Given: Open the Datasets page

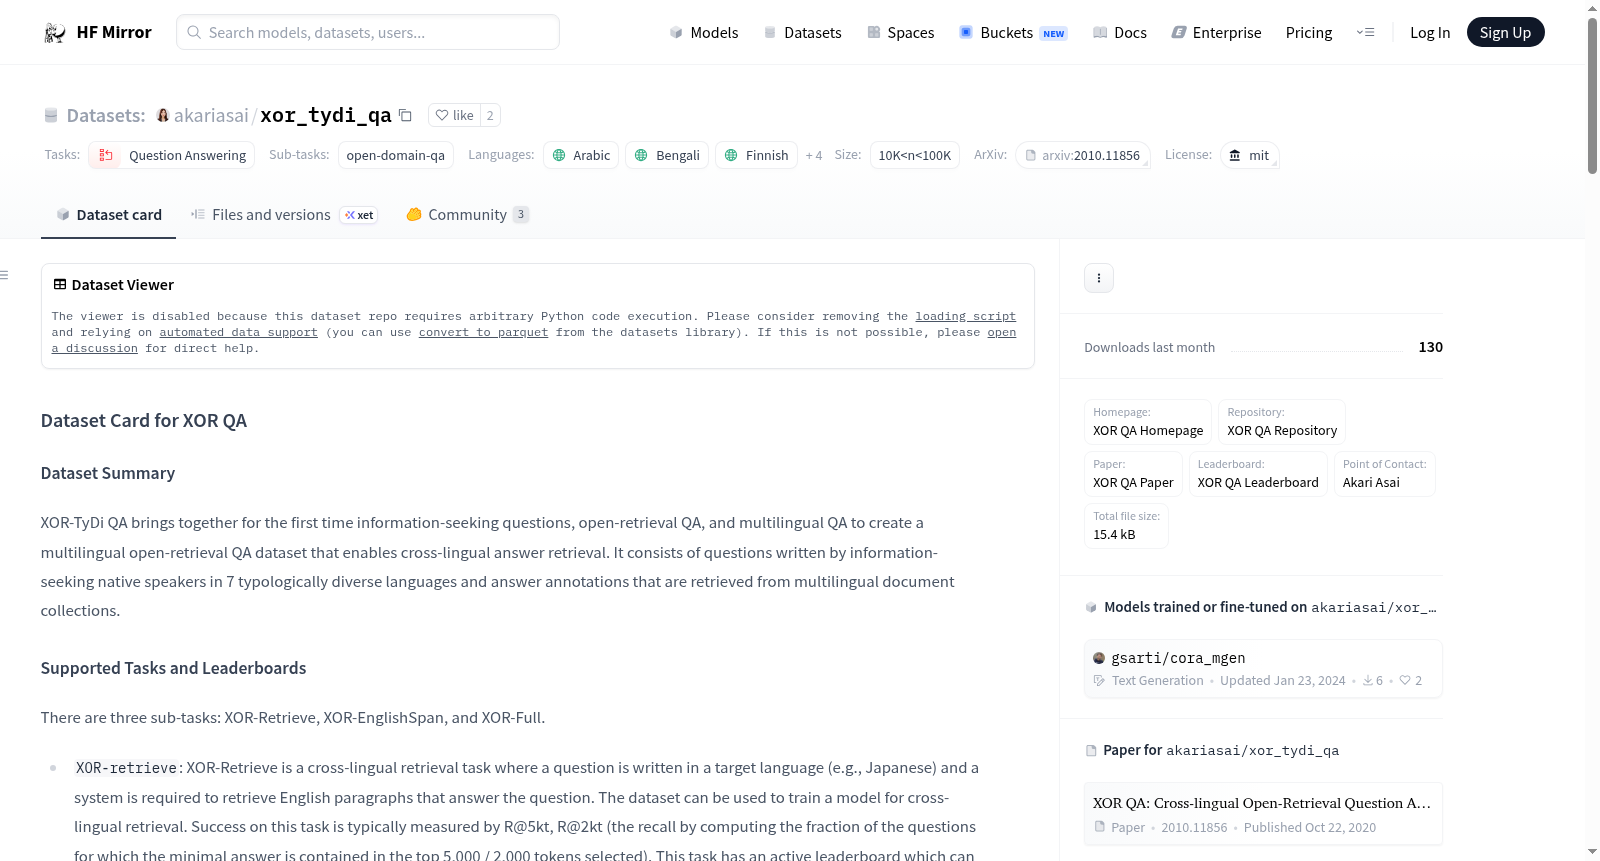Looking at the screenshot, I should coord(802,33).
